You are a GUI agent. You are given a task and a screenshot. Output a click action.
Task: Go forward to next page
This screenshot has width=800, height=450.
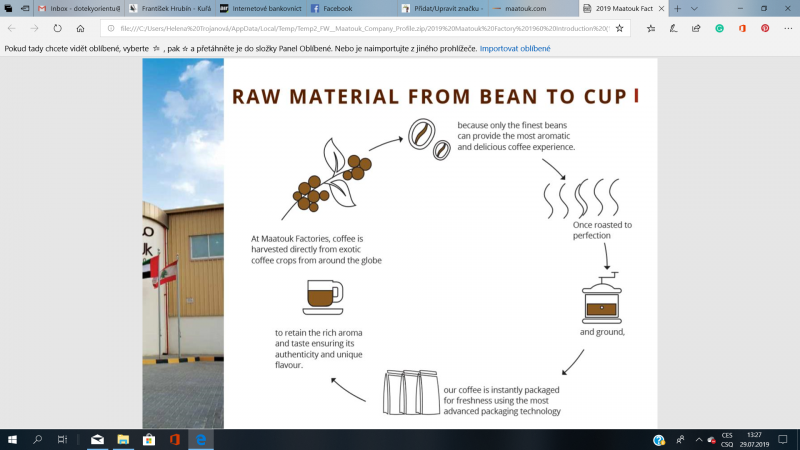(34, 29)
